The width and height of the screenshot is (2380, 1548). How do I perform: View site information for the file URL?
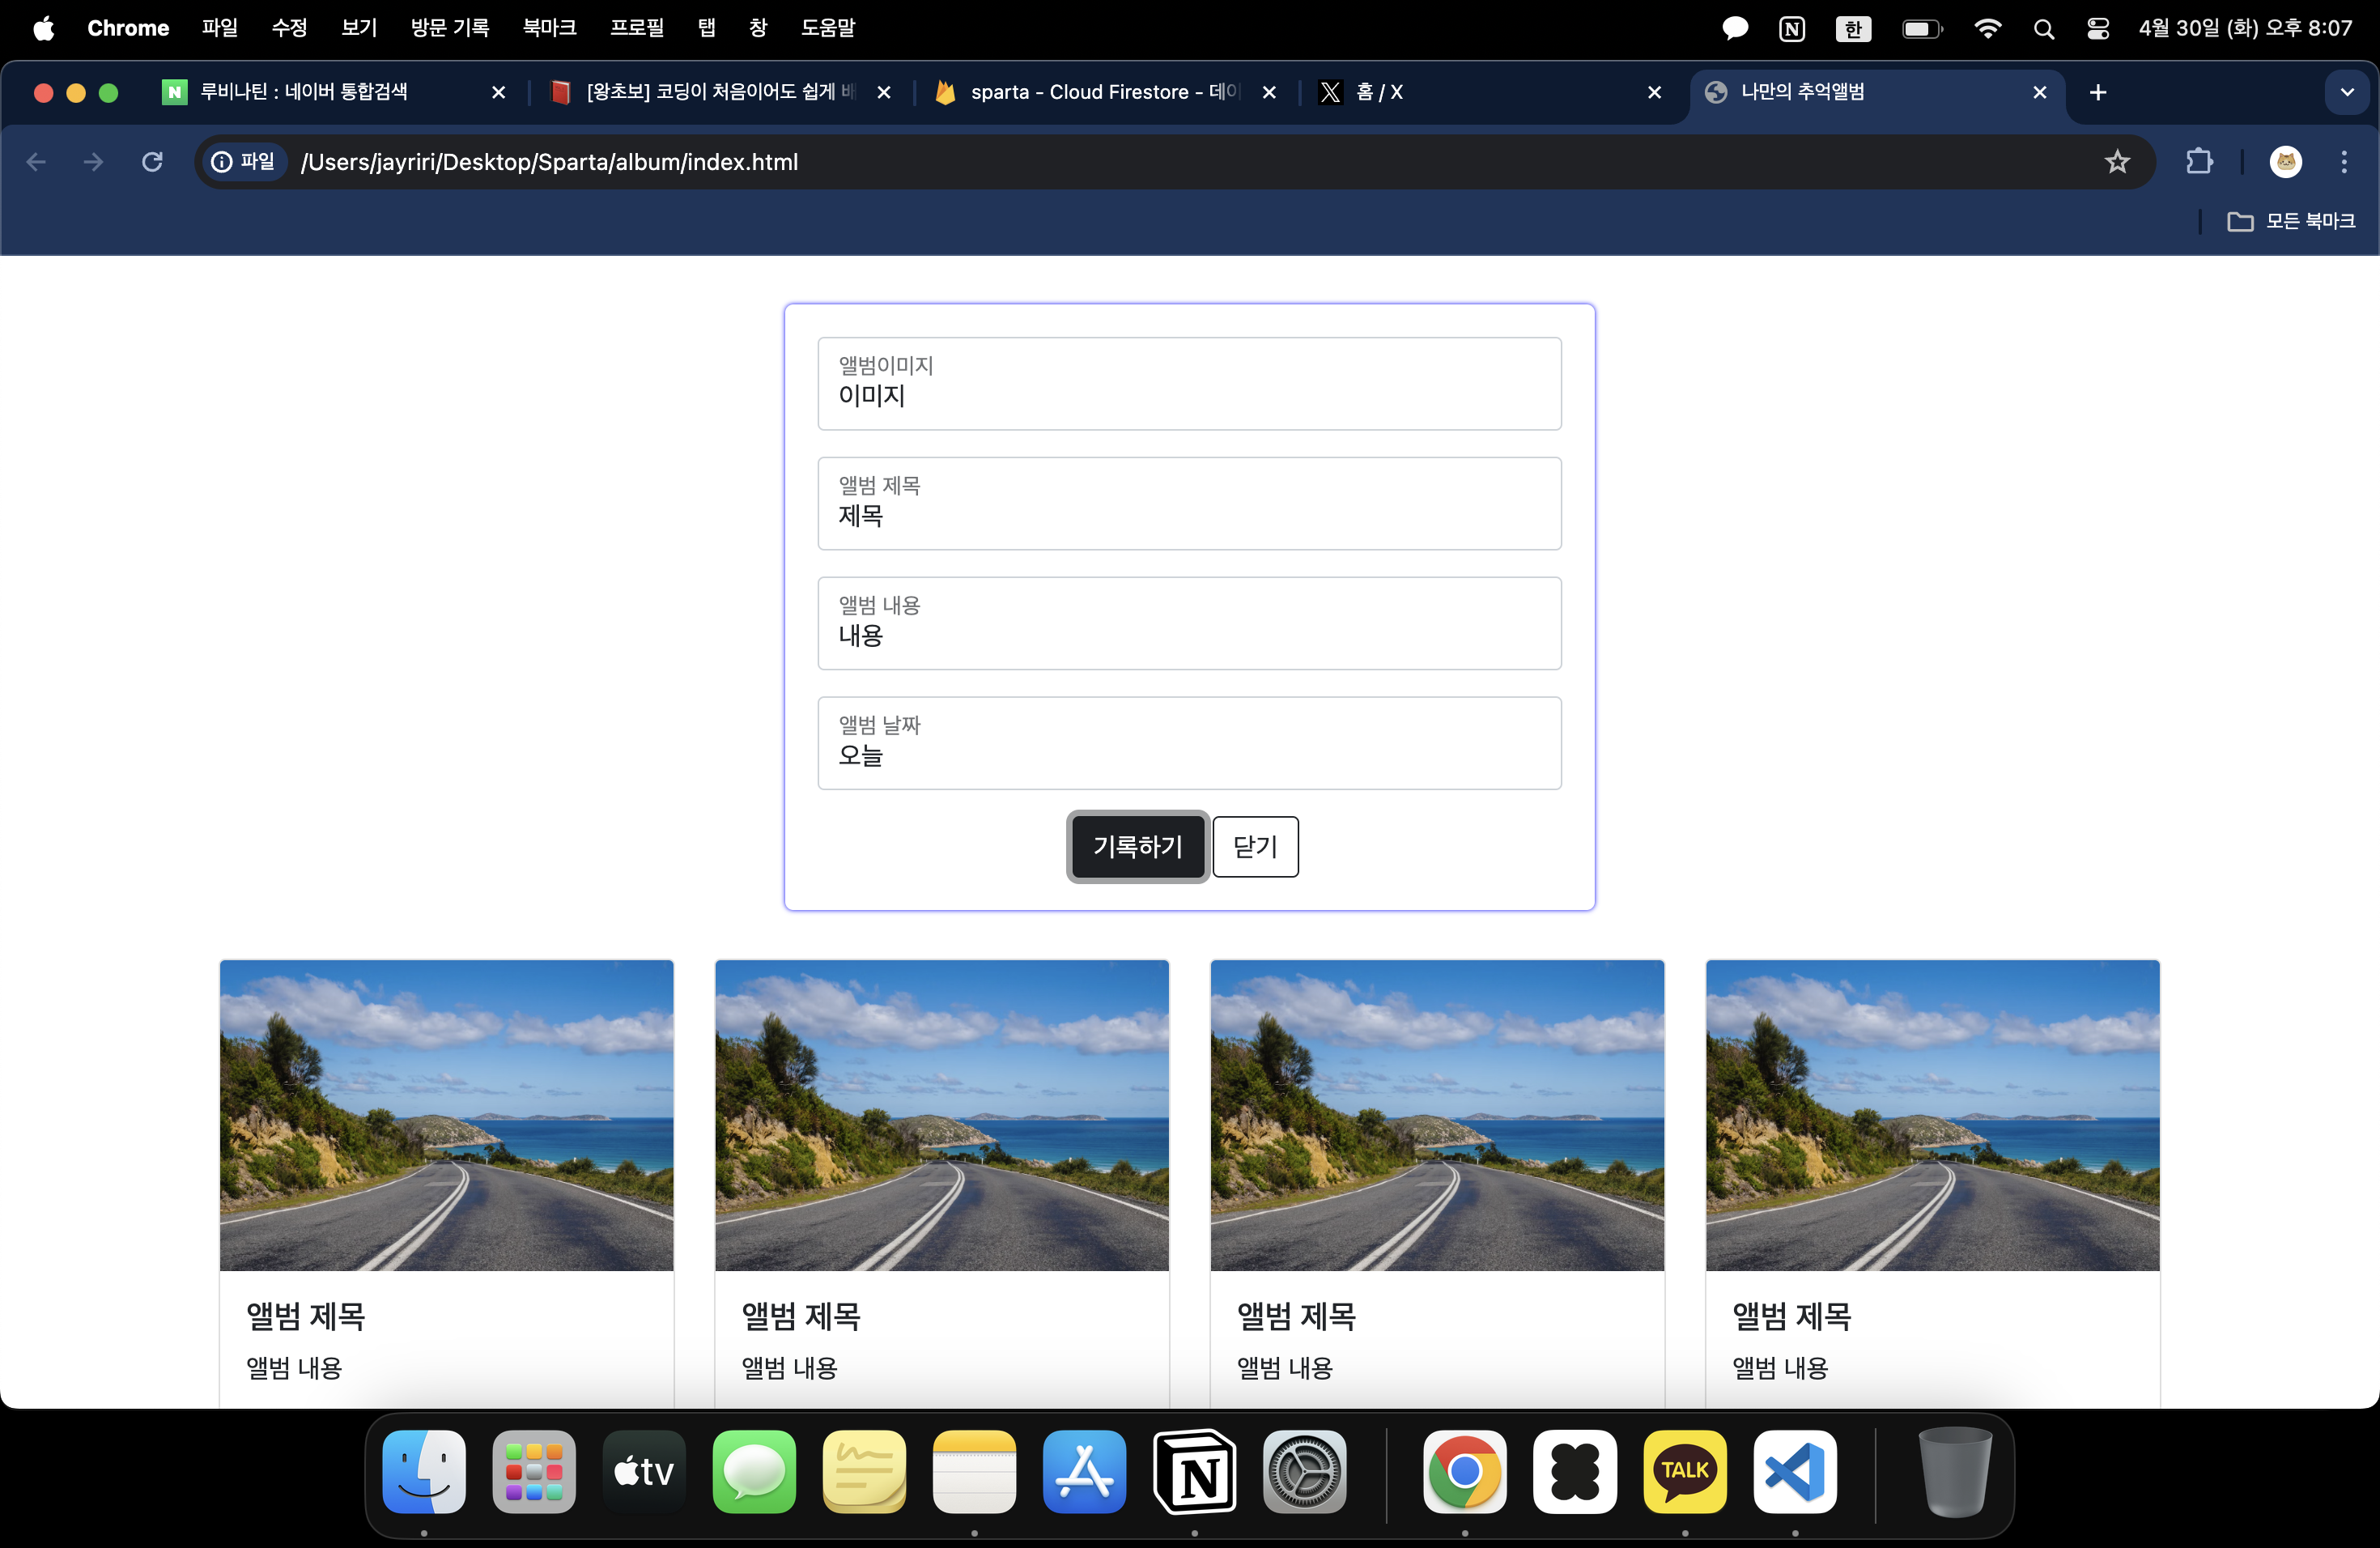(243, 162)
